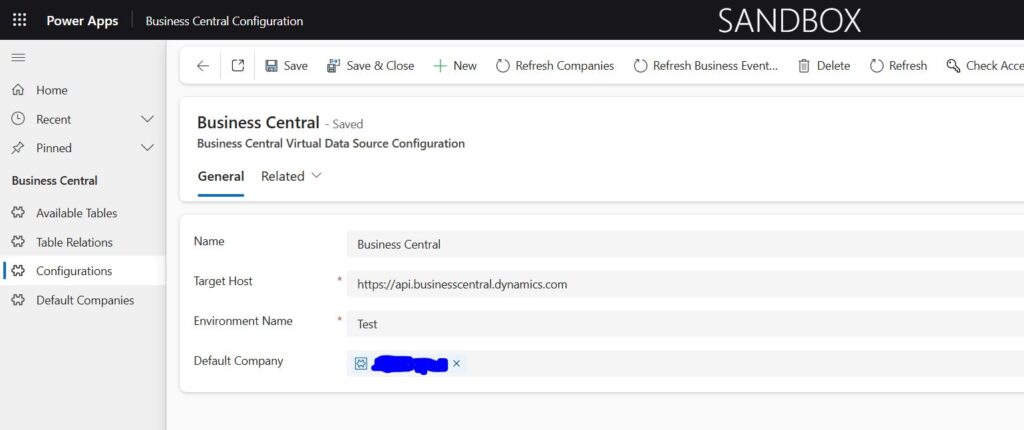The width and height of the screenshot is (1024, 430).
Task: Open record in new window icon
Action: click(238, 66)
